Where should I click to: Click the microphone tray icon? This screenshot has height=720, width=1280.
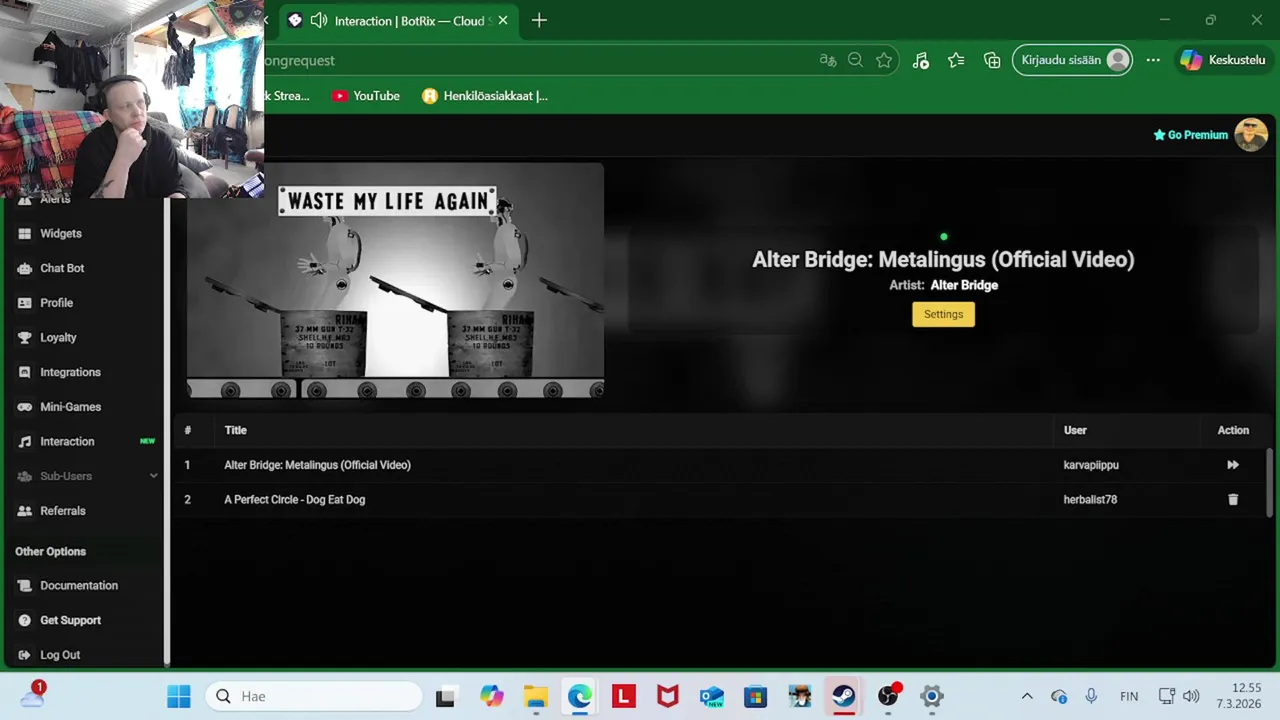pos(1091,696)
